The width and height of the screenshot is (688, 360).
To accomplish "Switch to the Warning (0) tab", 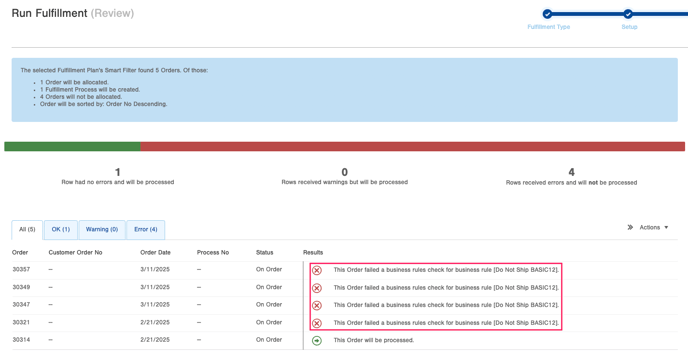I will click(x=102, y=230).
